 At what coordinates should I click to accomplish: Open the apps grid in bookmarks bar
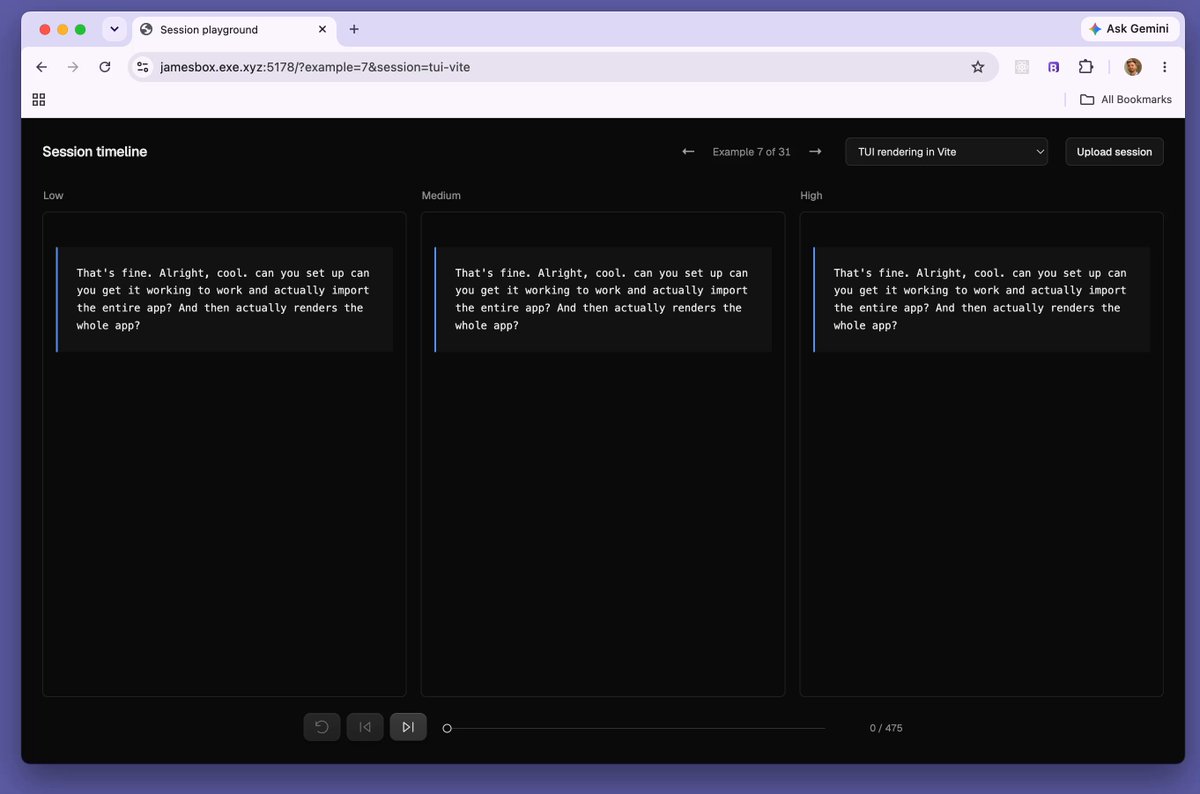(40, 99)
